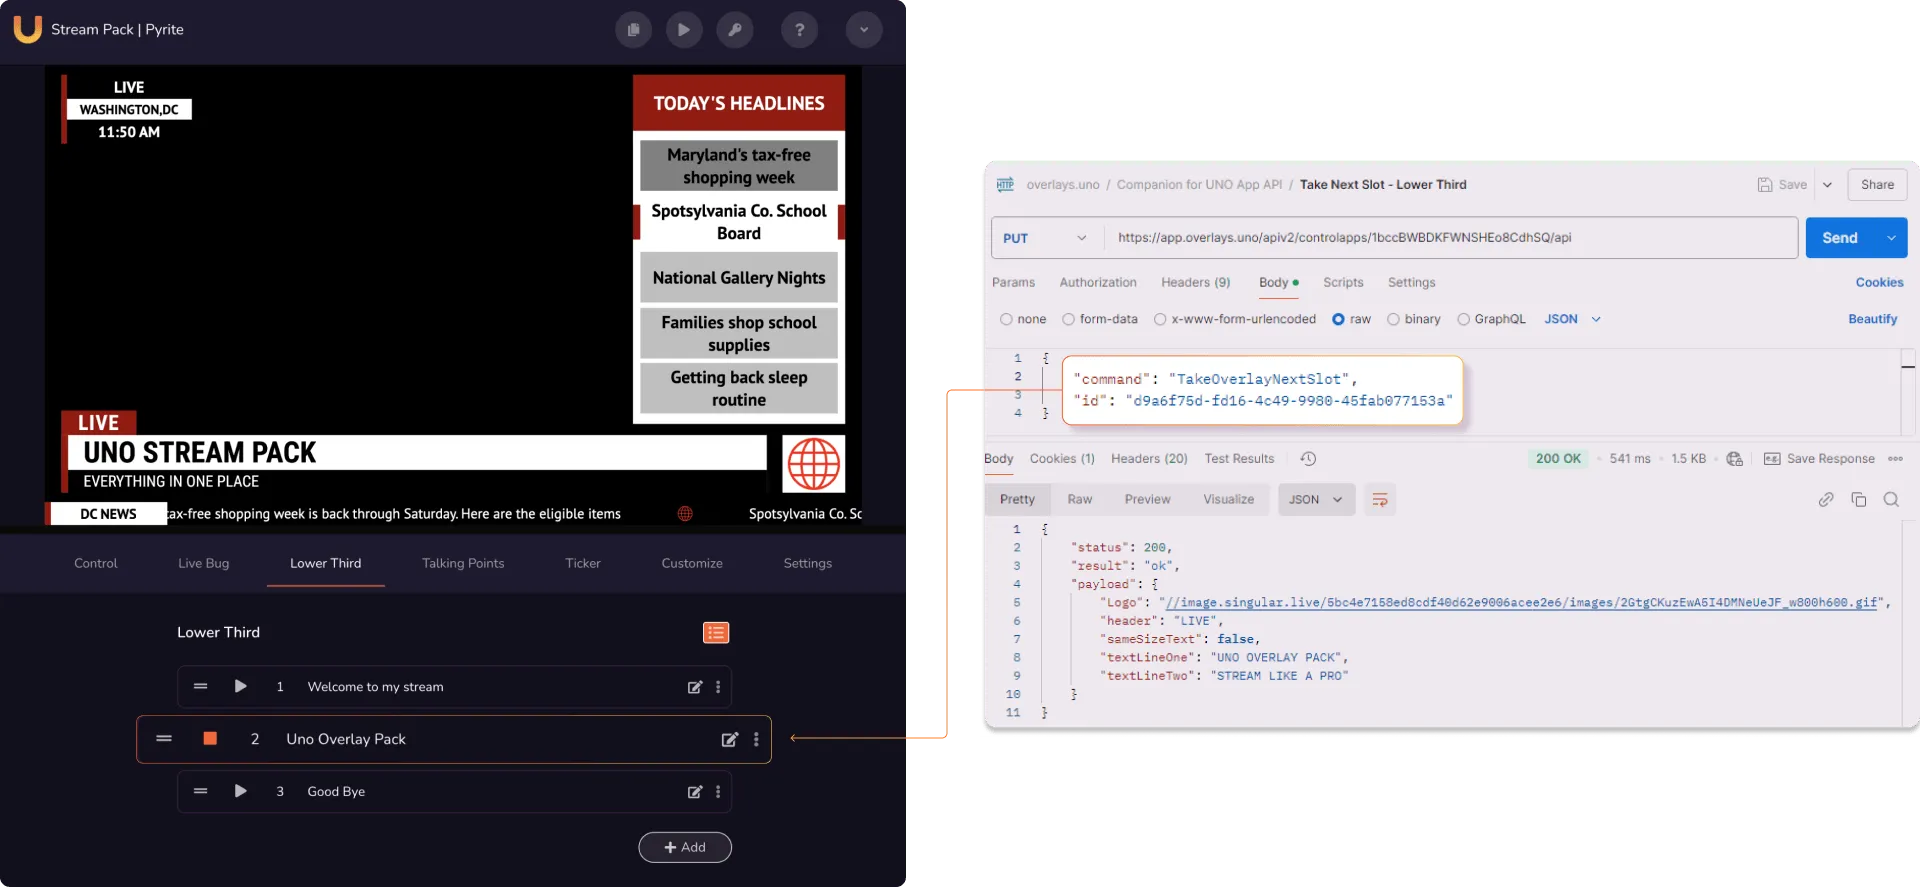Screen dimensions: 1920x887
Task: Open the Settings tab in Stream Pack
Action: 808,563
